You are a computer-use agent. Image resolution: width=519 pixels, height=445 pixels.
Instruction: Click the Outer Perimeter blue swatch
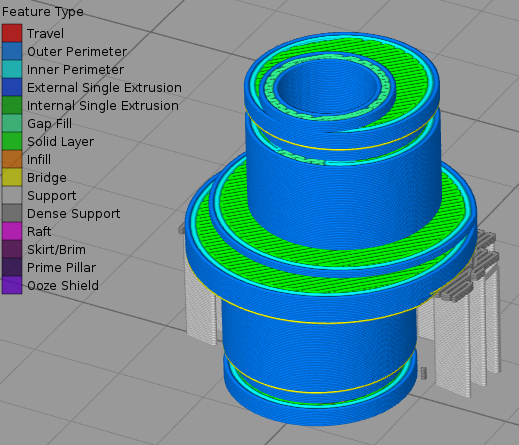tap(12, 51)
